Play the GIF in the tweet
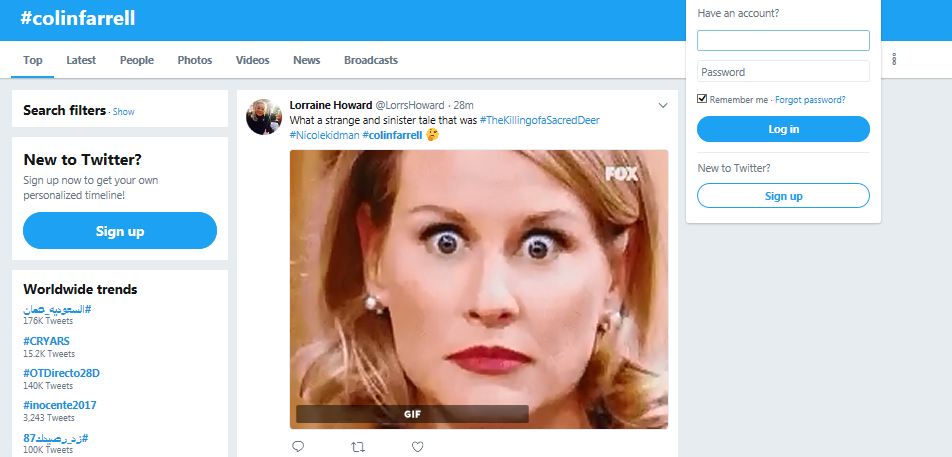 [479, 289]
